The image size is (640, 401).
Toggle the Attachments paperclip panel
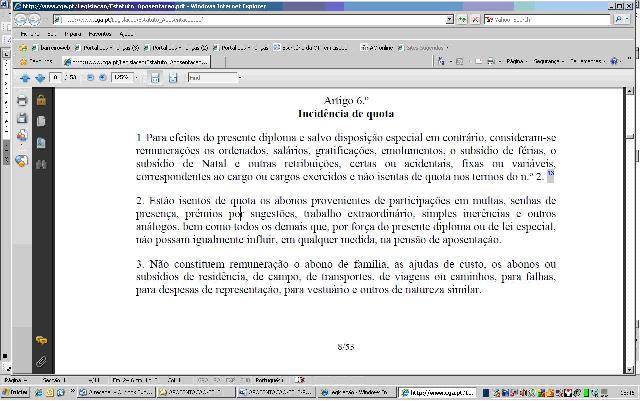[x=41, y=362]
